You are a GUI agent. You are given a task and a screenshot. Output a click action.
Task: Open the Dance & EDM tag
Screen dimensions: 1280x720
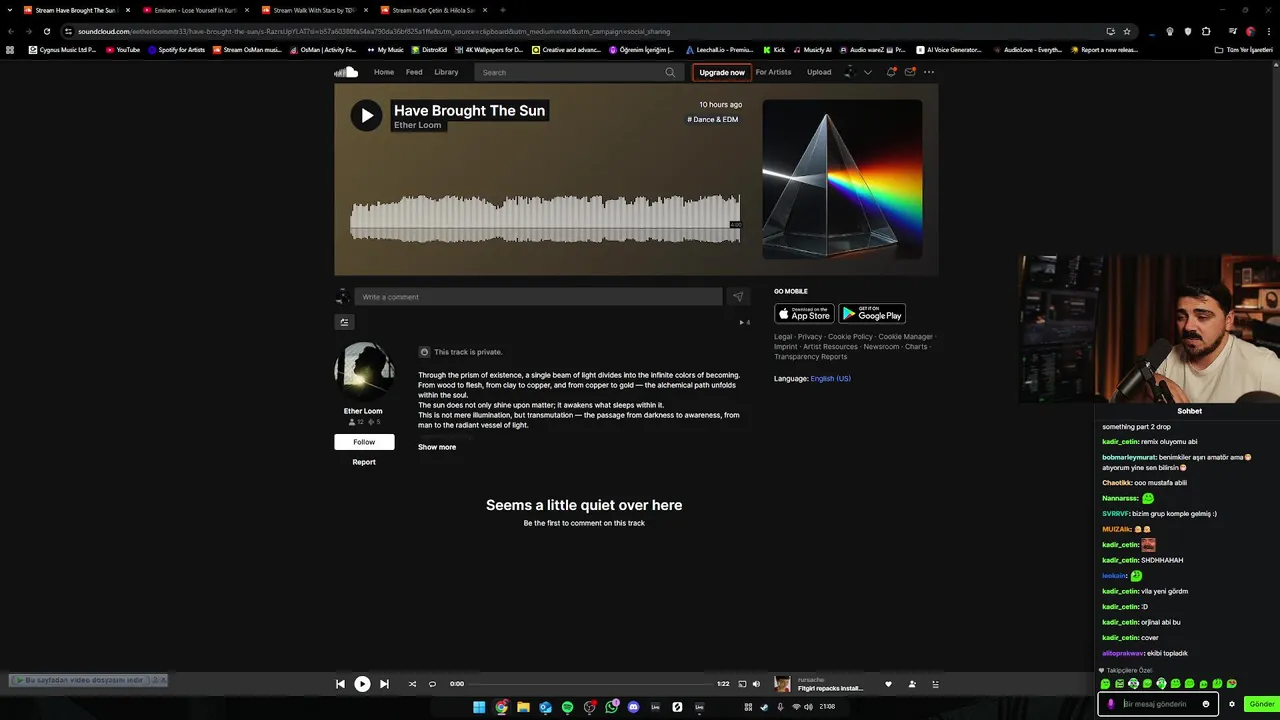(x=713, y=119)
